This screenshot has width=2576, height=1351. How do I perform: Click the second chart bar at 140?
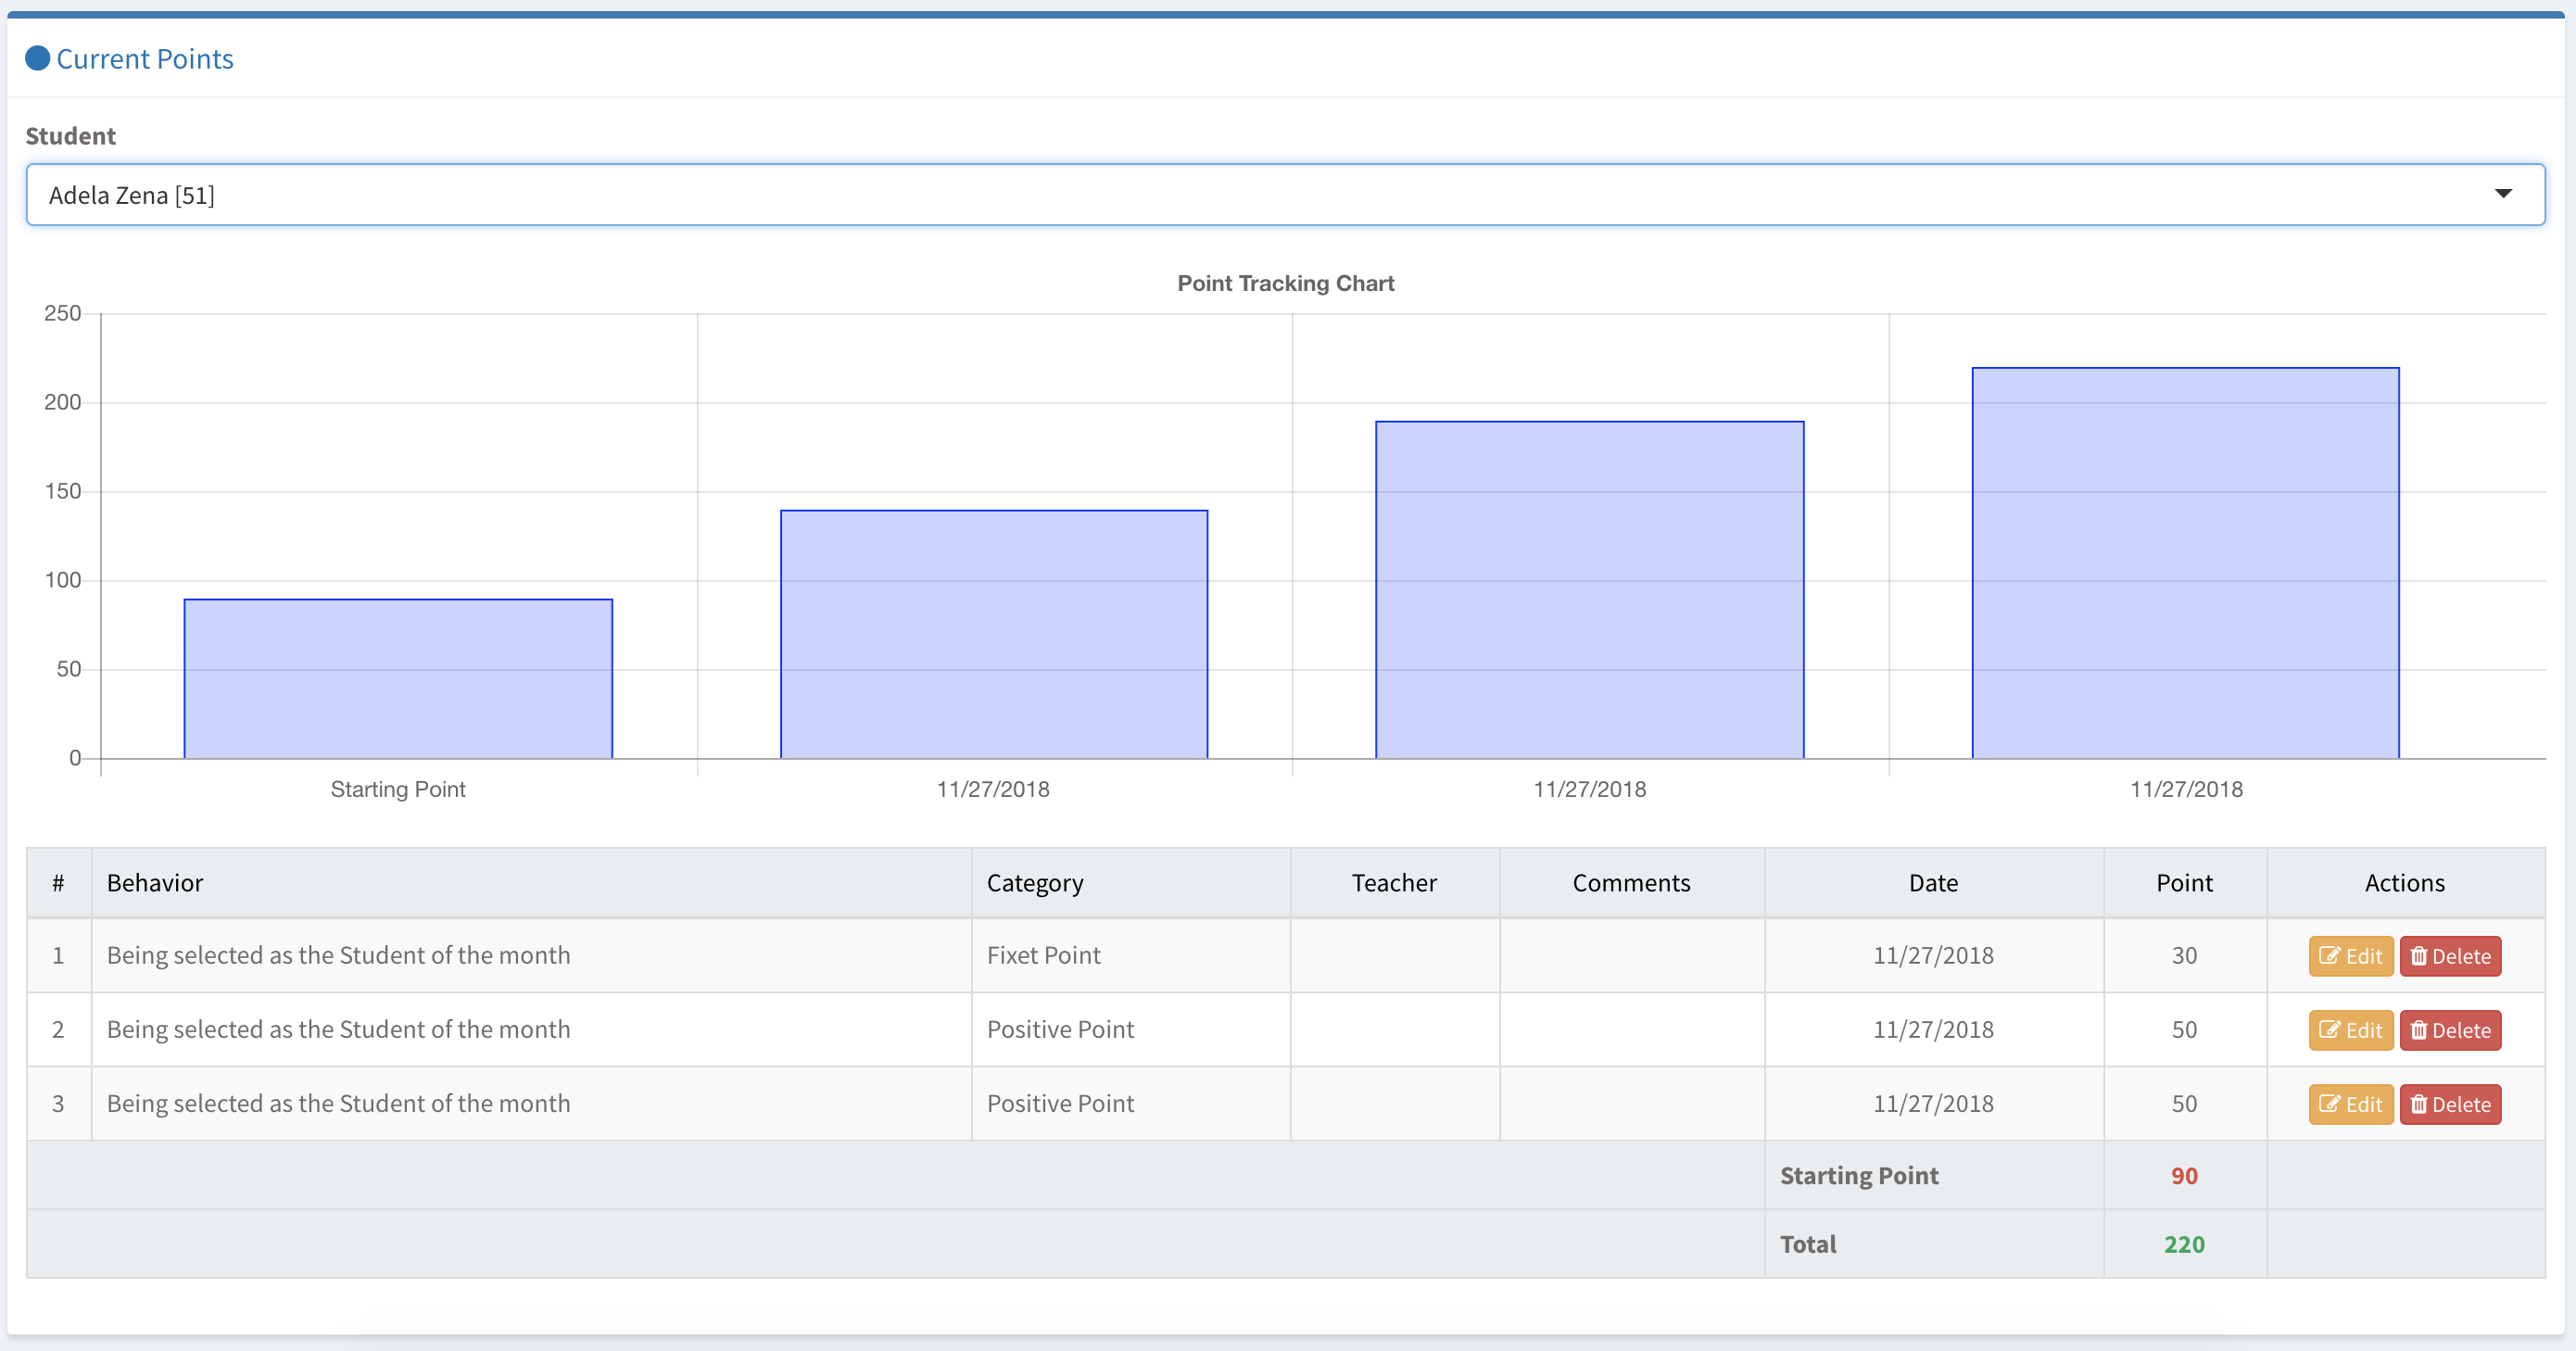[x=993, y=635]
